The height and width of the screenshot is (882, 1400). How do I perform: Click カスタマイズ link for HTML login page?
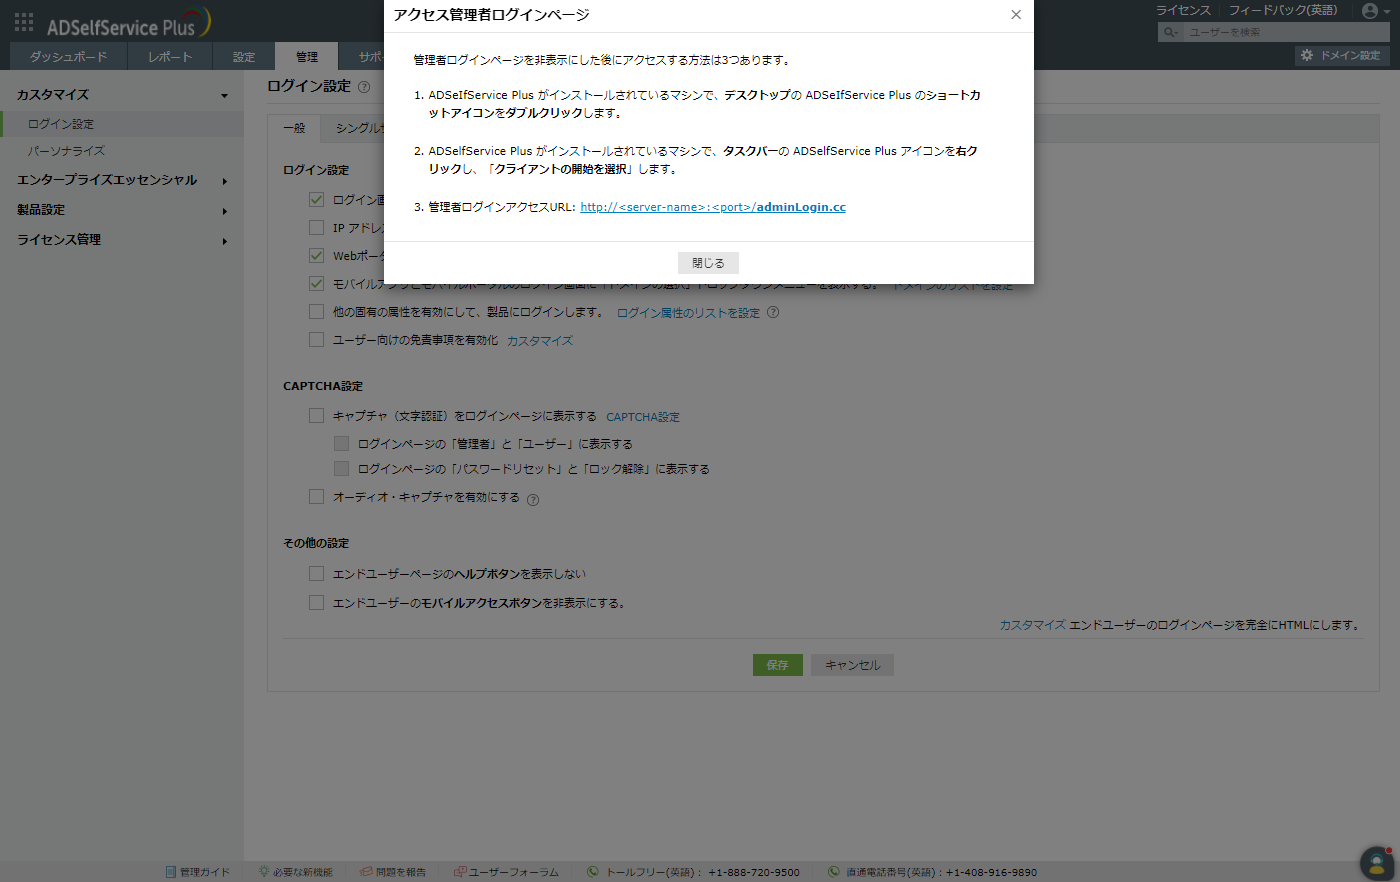1033,625
